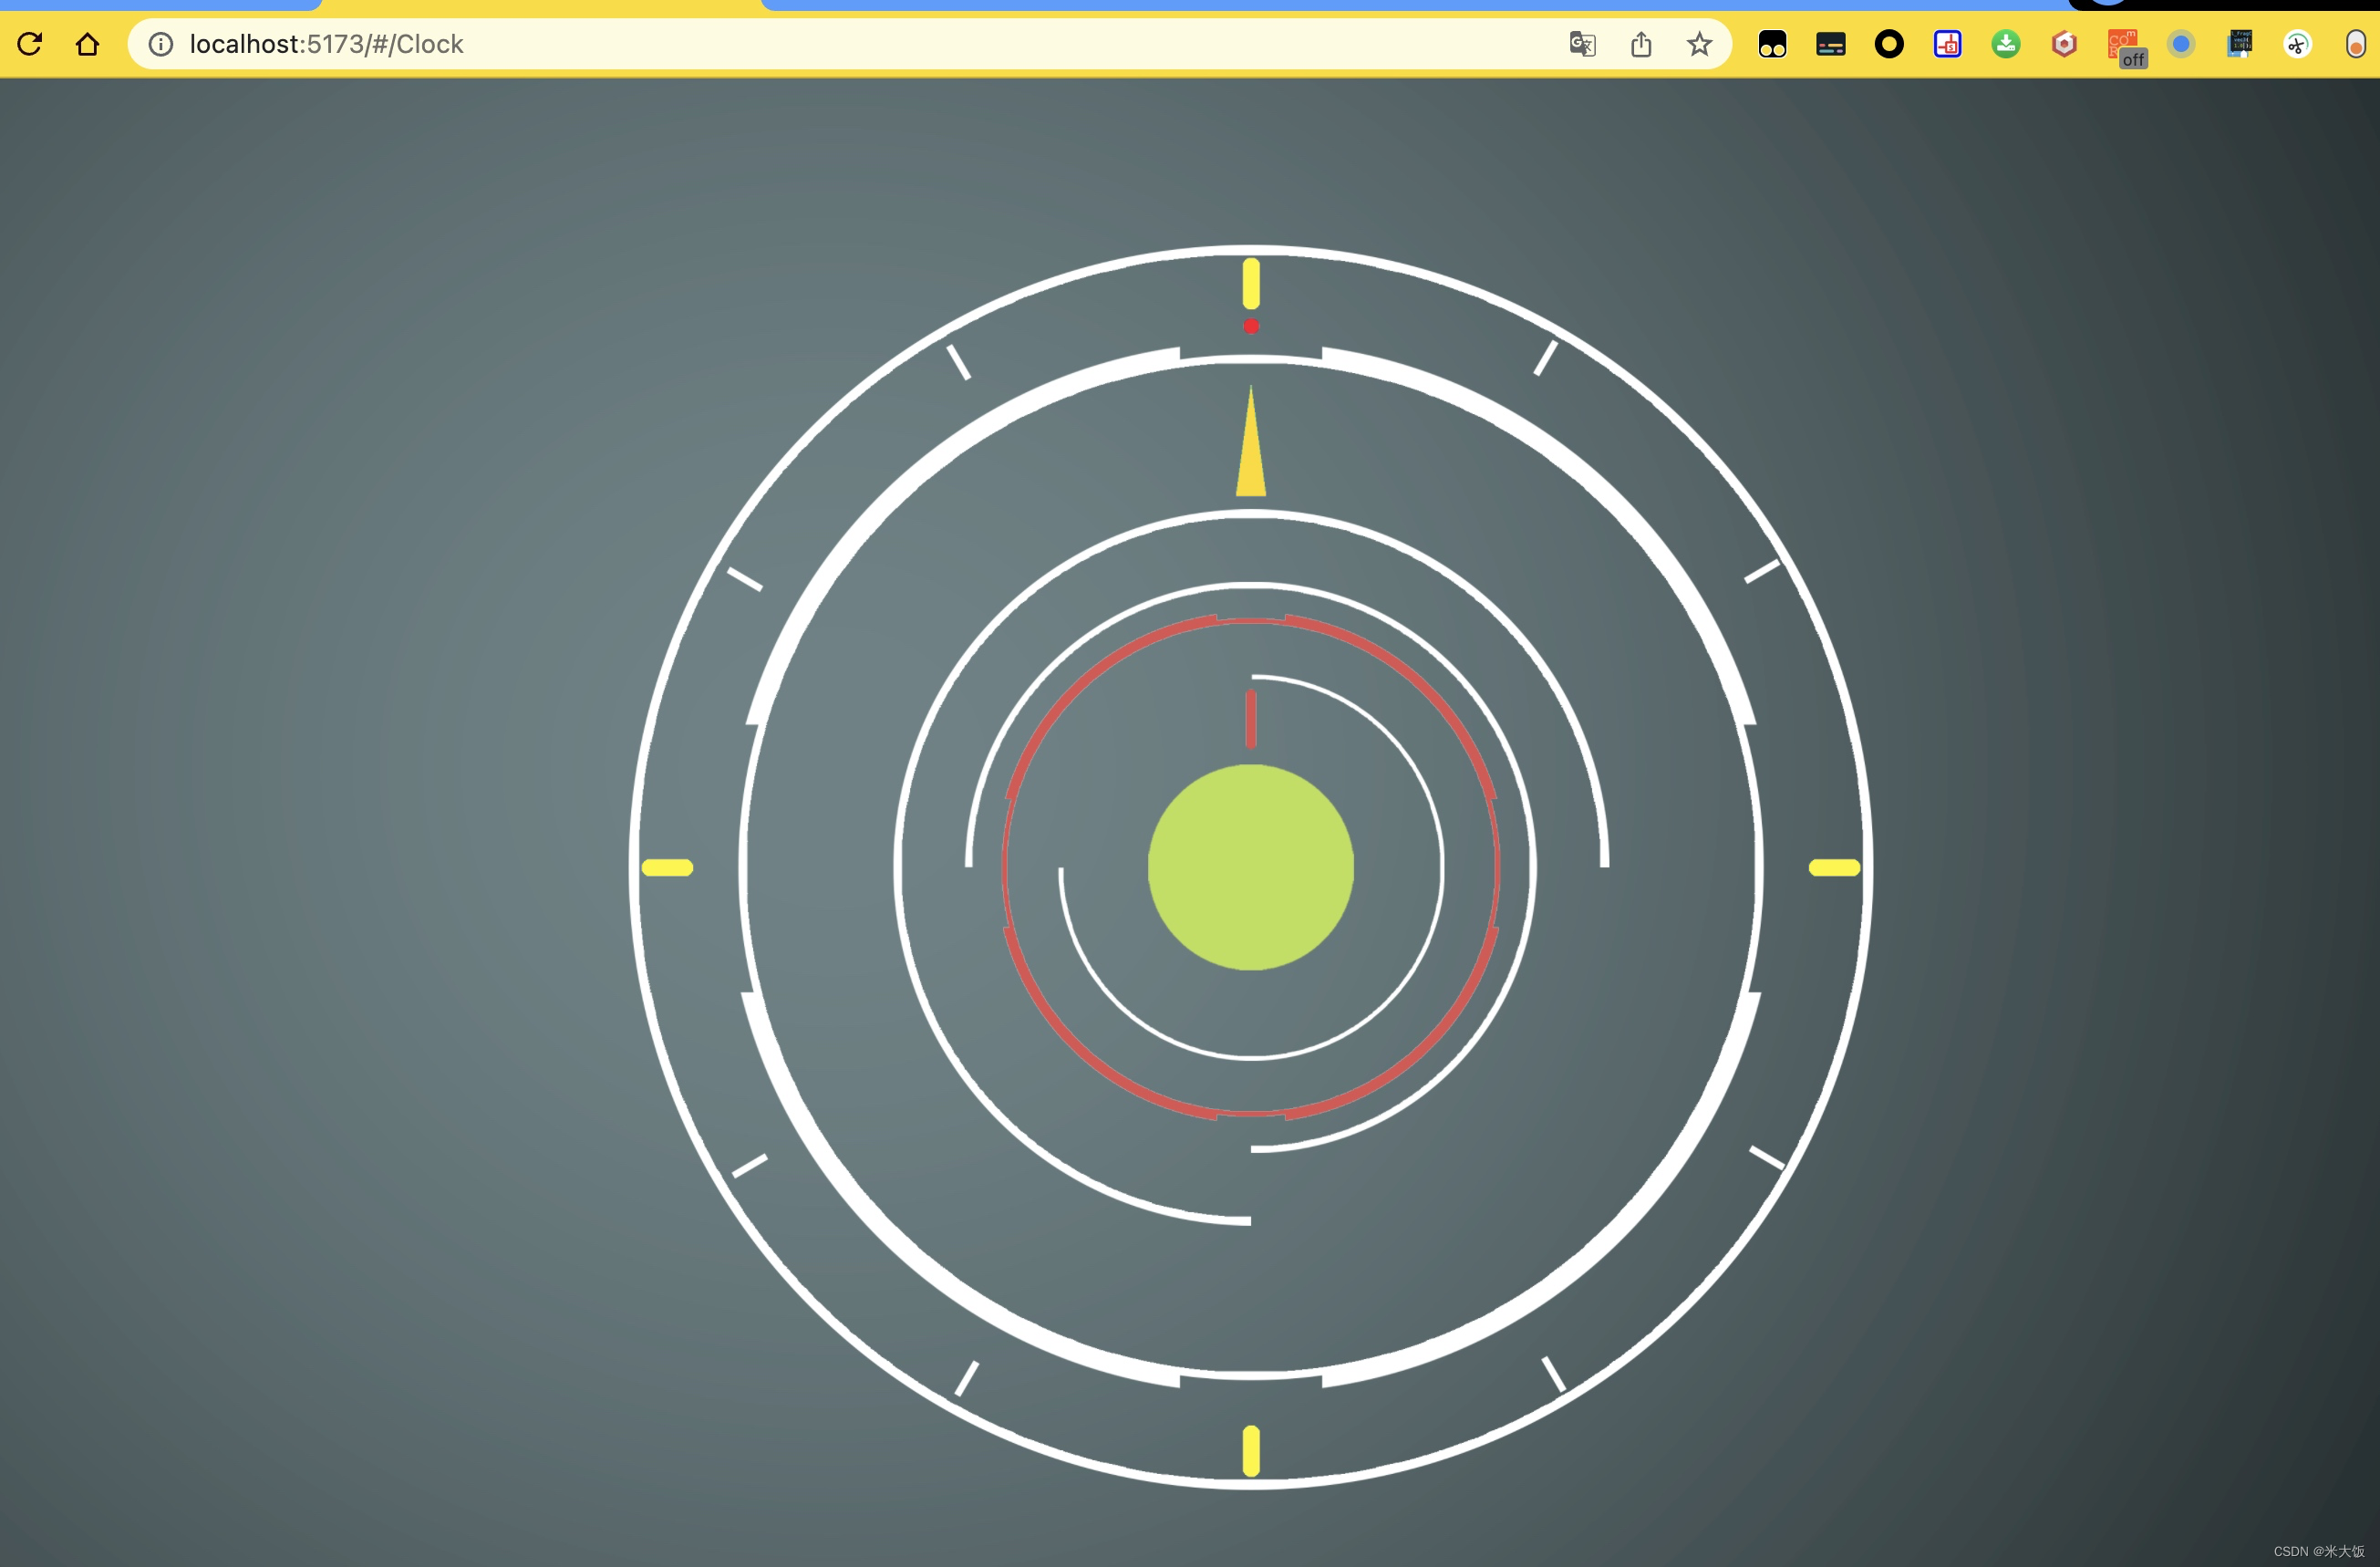Toggle the CORS extension marked off
This screenshot has height=1567, width=2380.
[2124, 46]
